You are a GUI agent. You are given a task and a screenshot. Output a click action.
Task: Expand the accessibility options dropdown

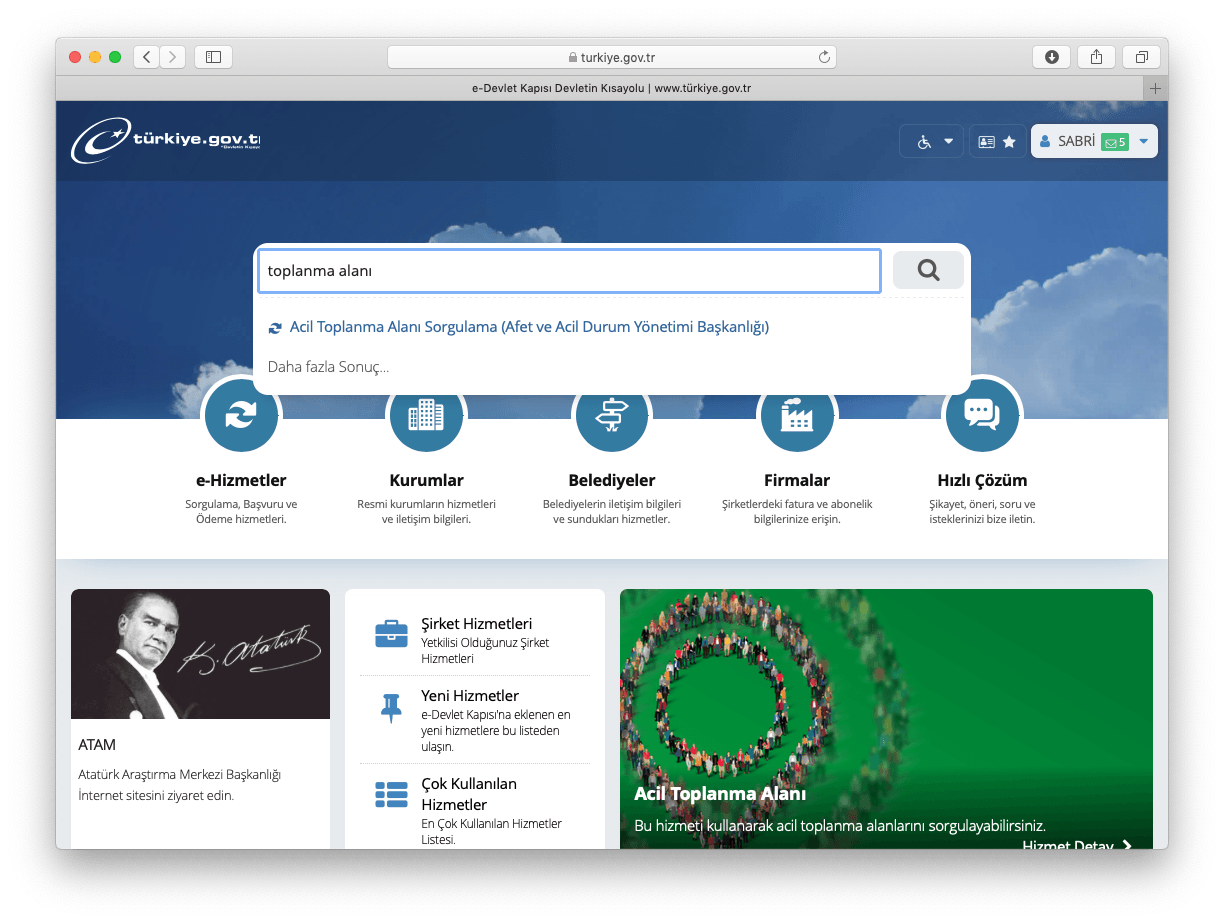point(933,142)
